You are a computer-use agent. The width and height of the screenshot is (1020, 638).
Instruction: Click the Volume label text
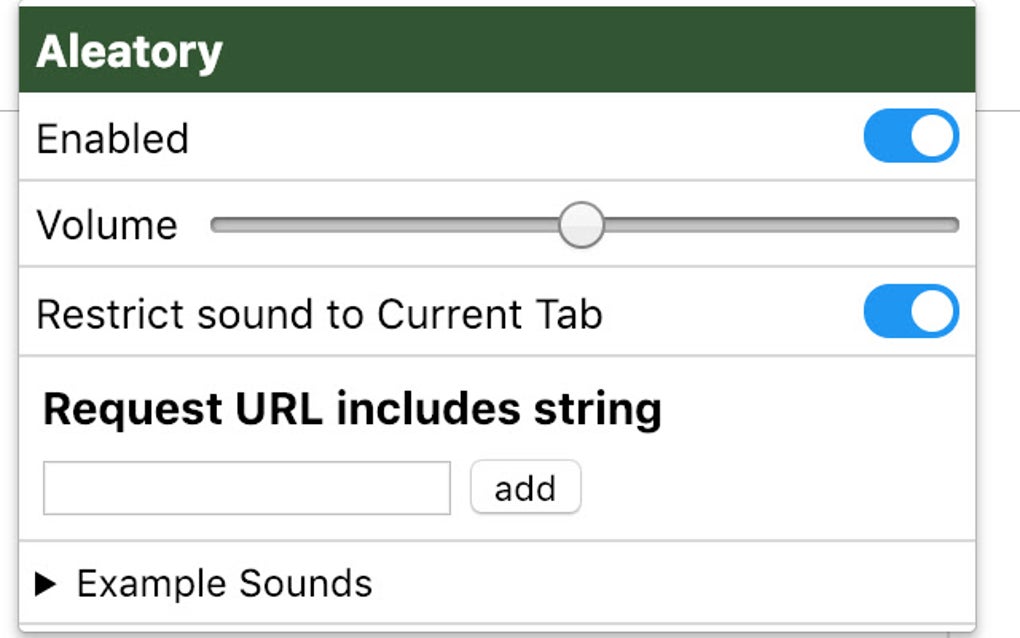108,225
